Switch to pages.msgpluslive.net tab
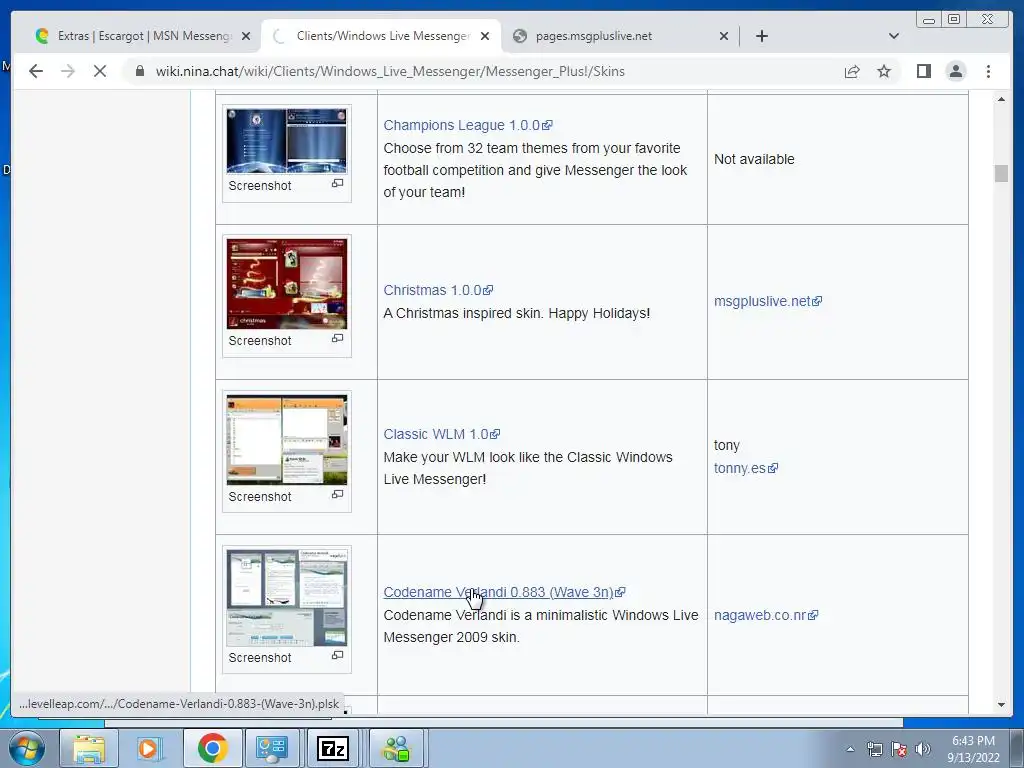Image resolution: width=1024 pixels, height=768 pixels. coord(593,36)
